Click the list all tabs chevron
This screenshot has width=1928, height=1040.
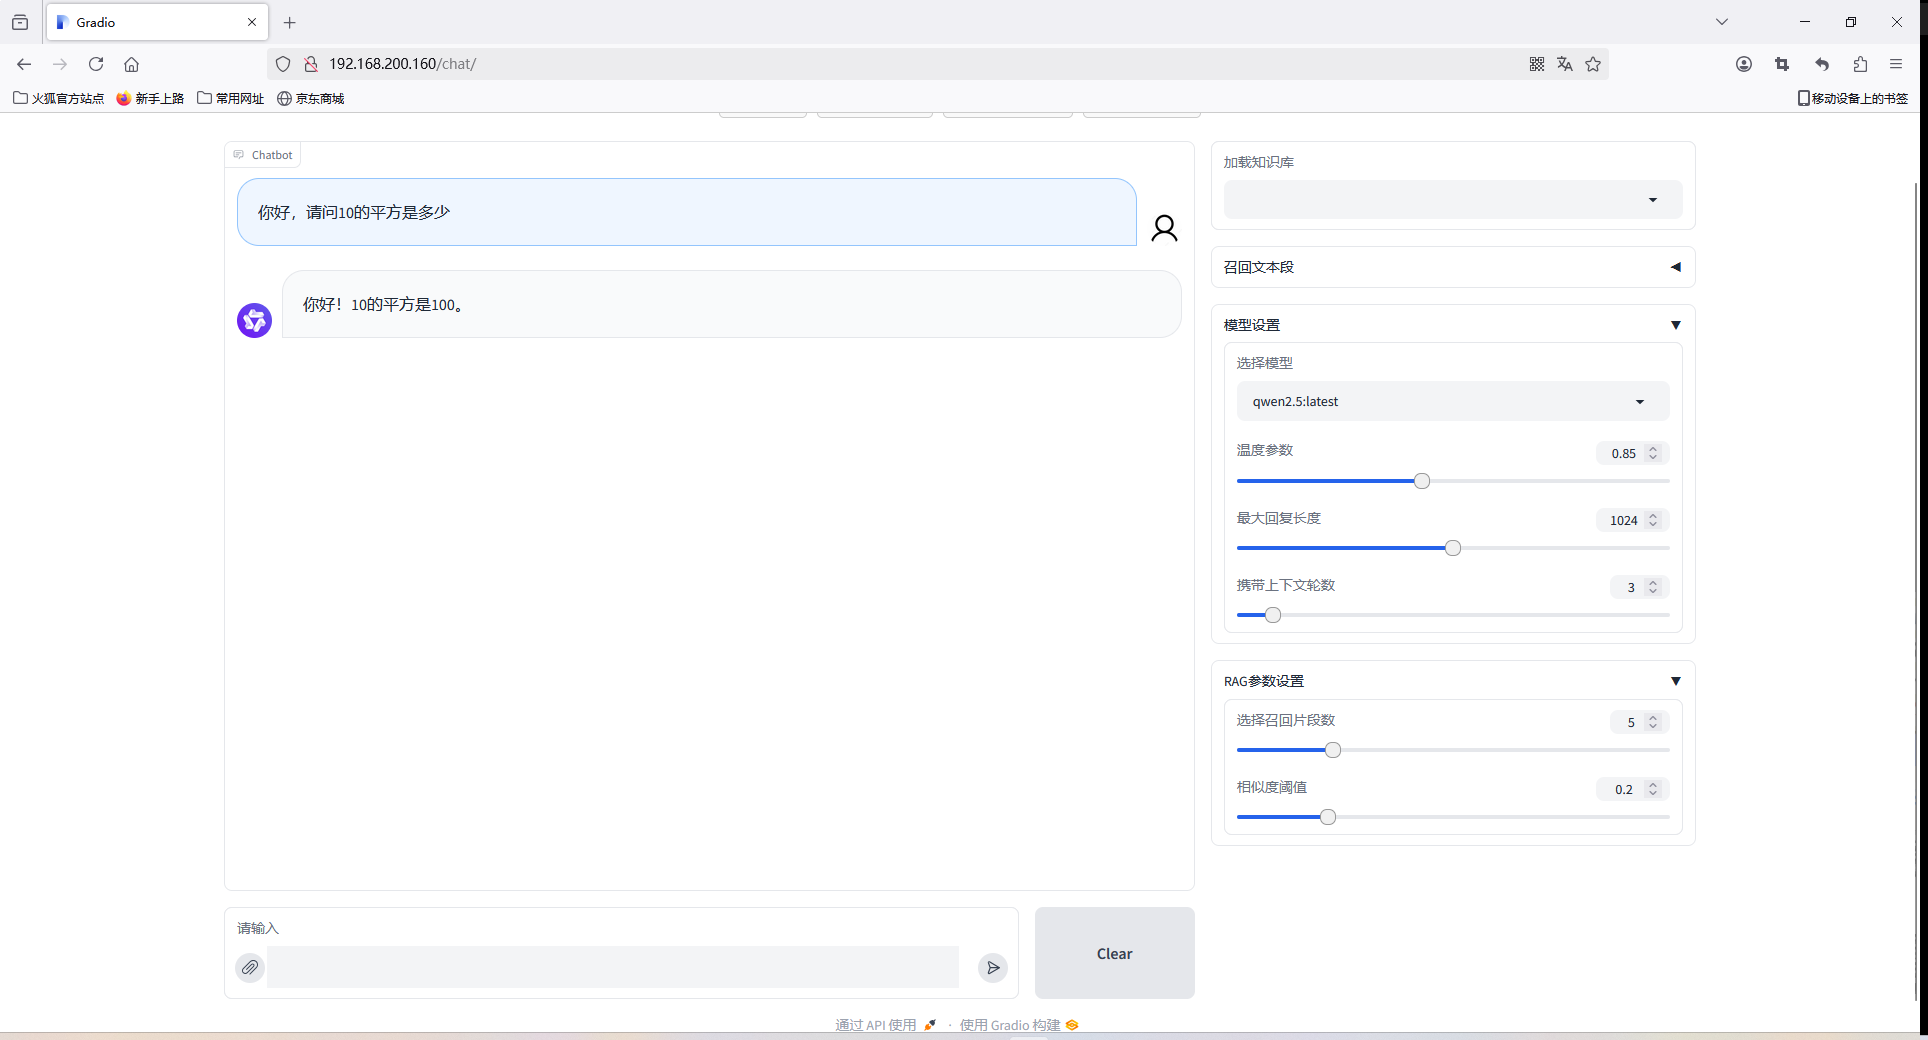pos(1722,22)
